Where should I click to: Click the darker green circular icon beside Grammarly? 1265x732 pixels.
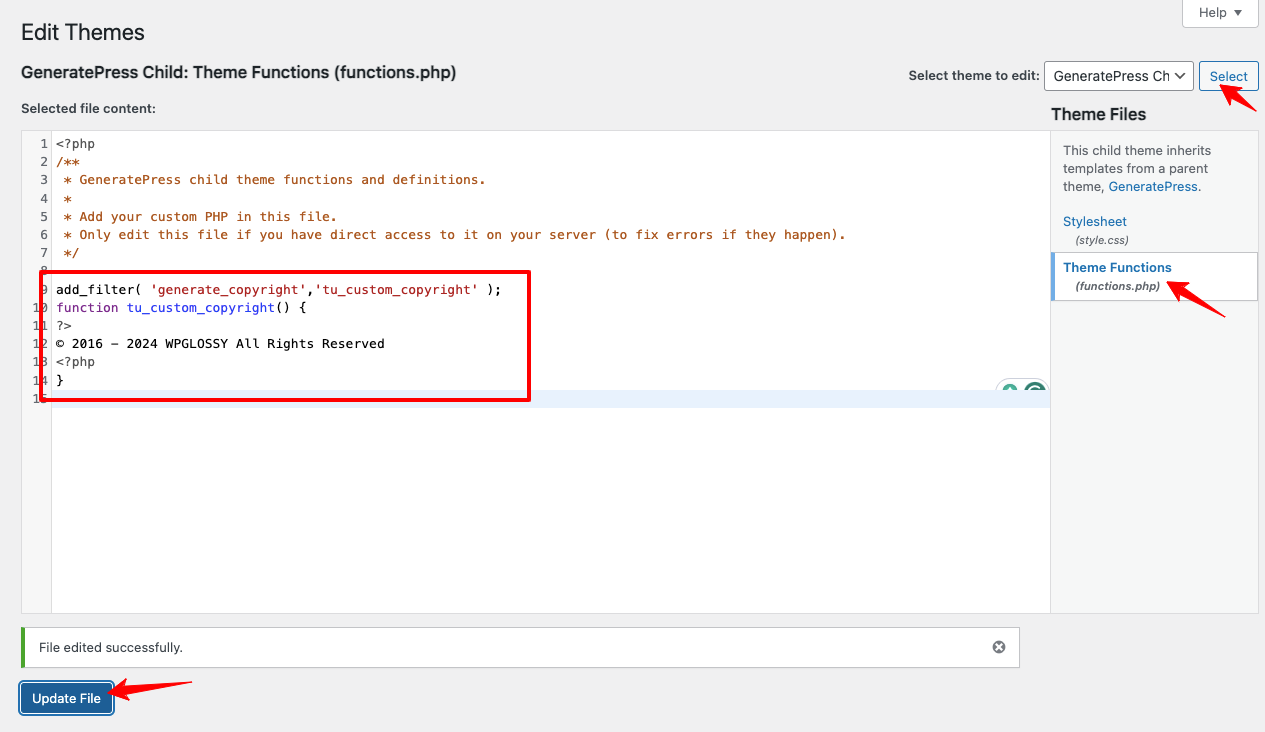pyautogui.click(x=1035, y=388)
